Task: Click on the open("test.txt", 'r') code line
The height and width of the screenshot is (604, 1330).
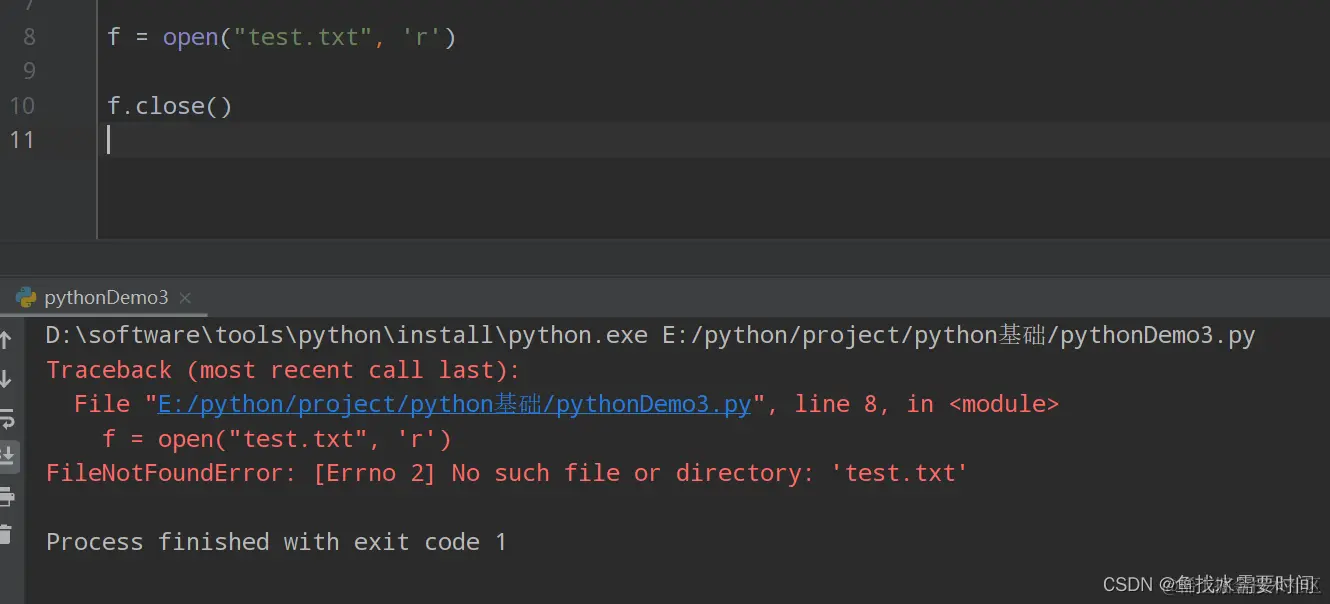Action: [282, 37]
